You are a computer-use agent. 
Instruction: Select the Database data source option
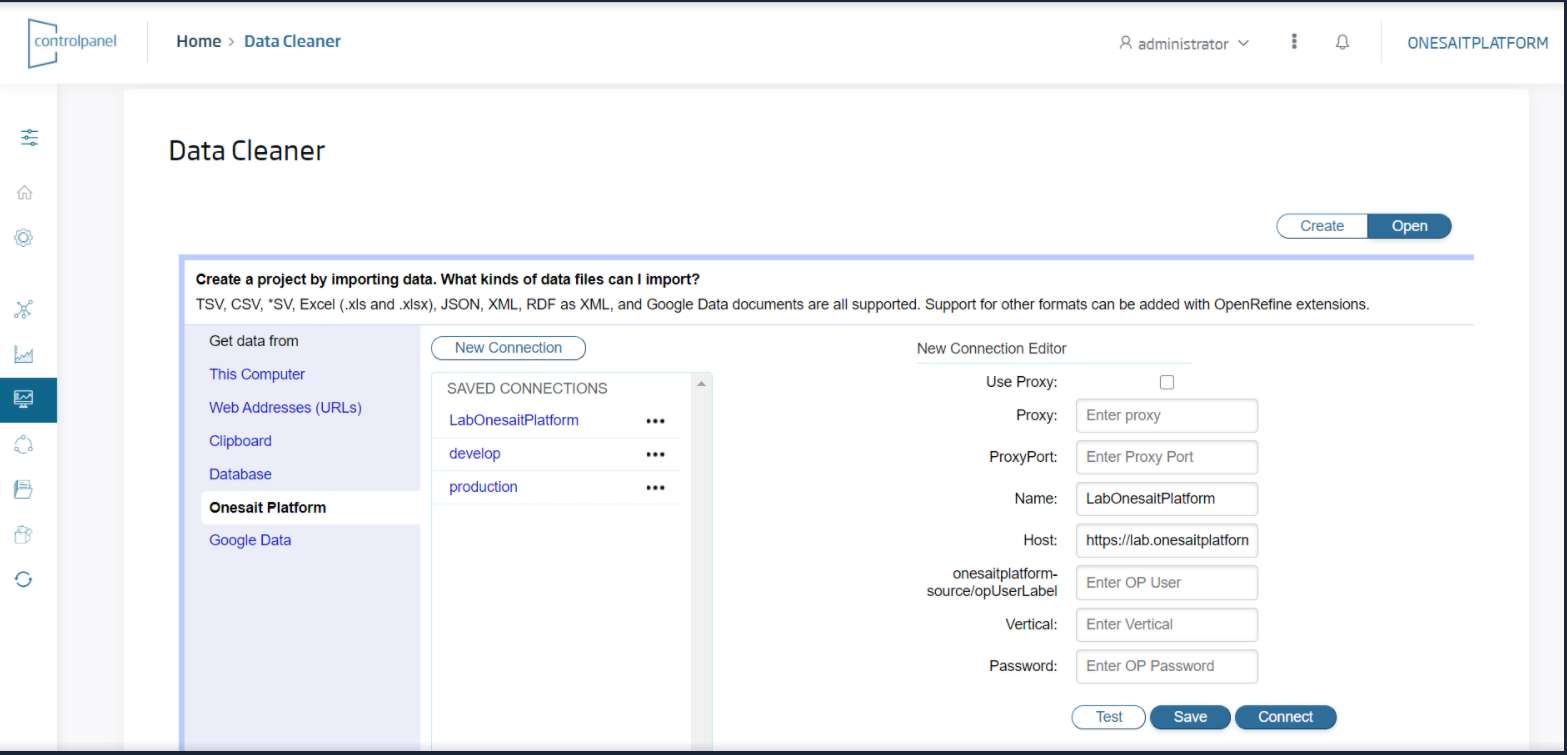click(240, 473)
